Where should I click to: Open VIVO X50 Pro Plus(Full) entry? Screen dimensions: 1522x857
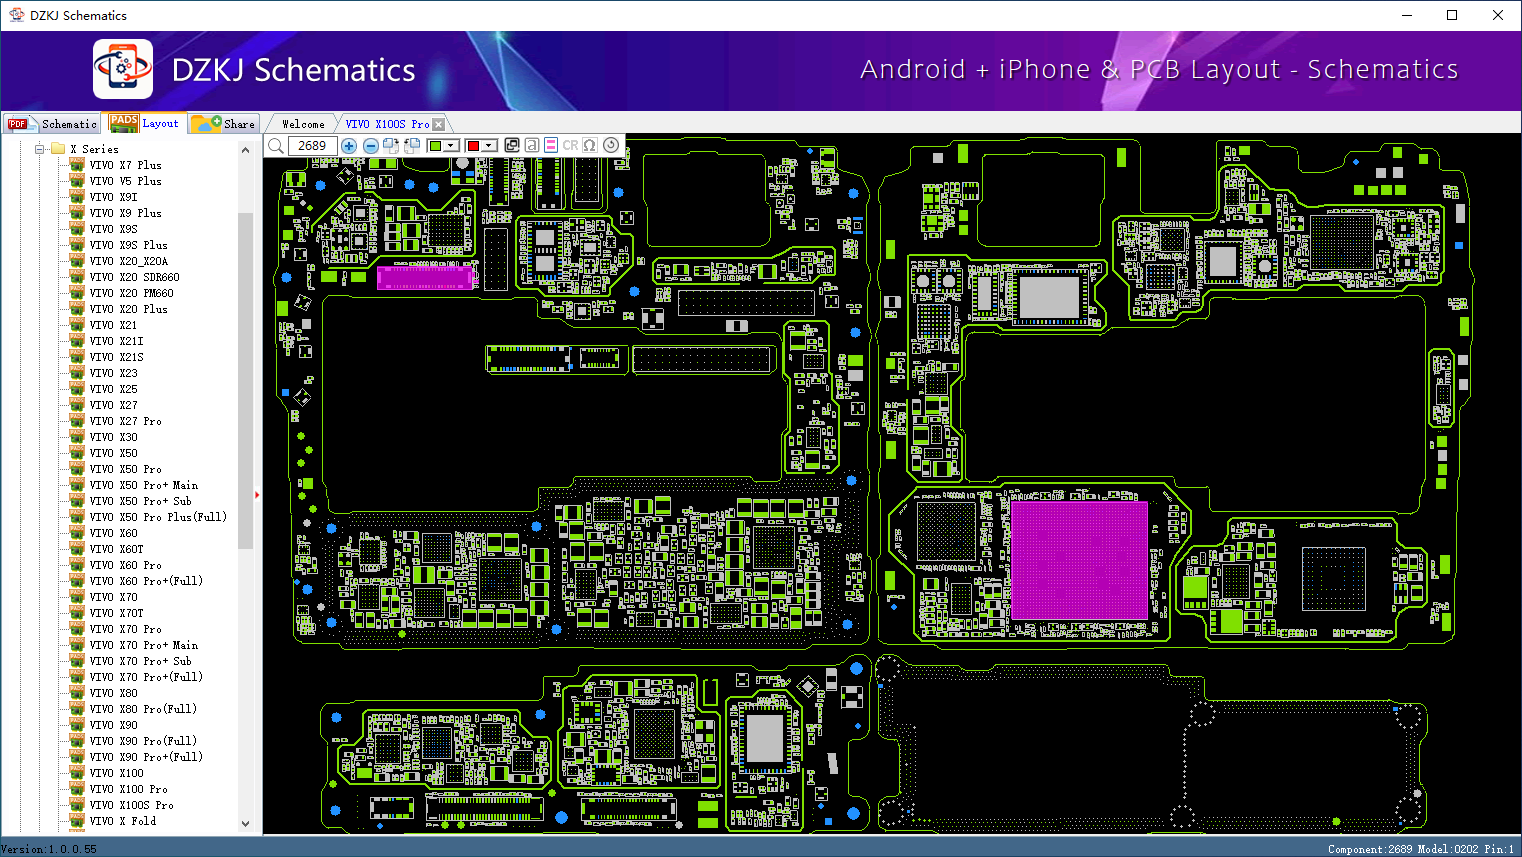[158, 517]
